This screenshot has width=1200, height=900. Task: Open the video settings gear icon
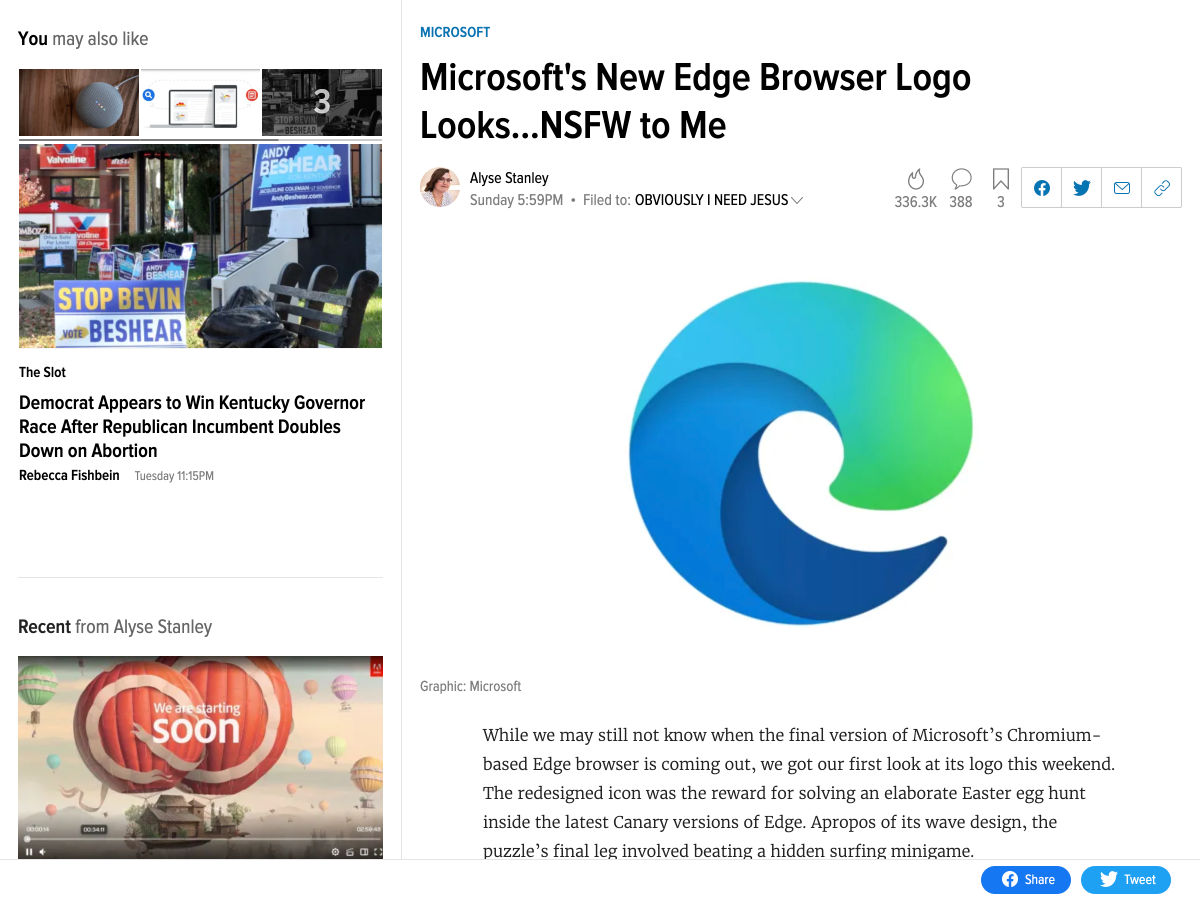pos(336,852)
